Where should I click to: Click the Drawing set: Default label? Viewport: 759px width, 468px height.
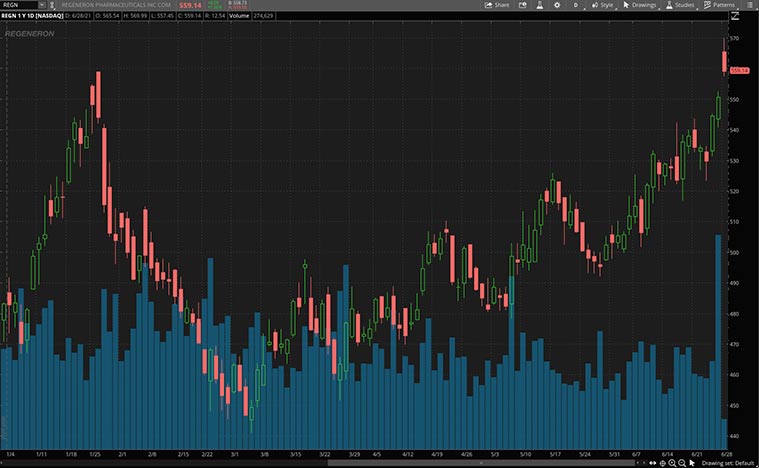726,463
